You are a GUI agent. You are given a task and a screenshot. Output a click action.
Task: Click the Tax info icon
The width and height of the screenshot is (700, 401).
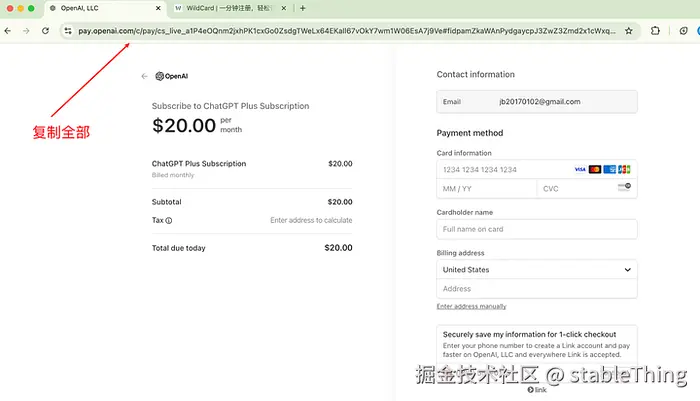pyautogui.click(x=169, y=221)
